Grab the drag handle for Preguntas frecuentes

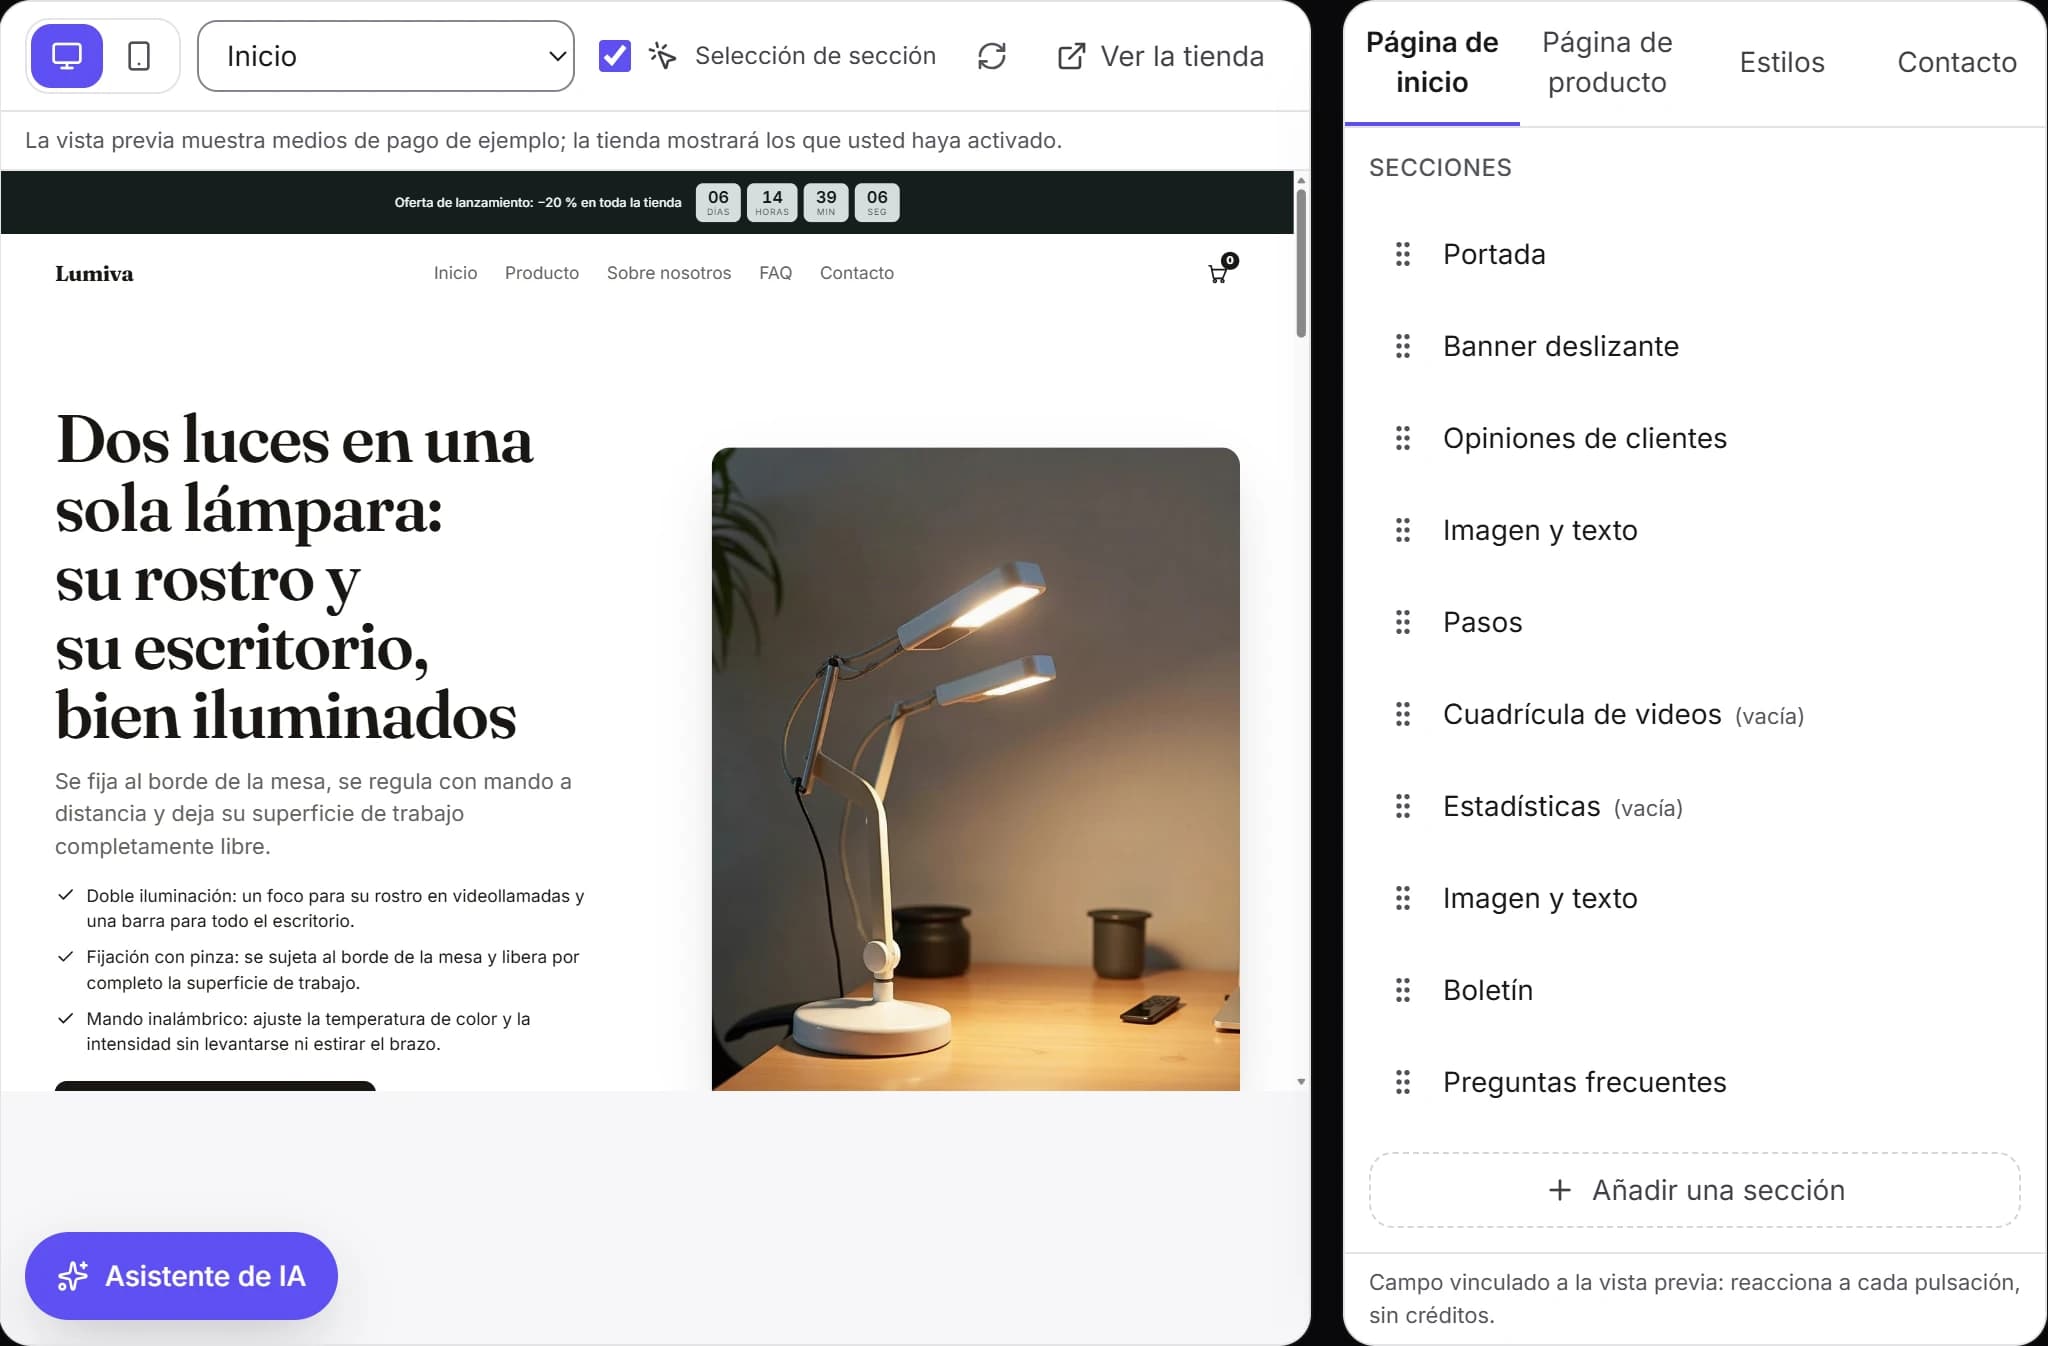click(1403, 1082)
